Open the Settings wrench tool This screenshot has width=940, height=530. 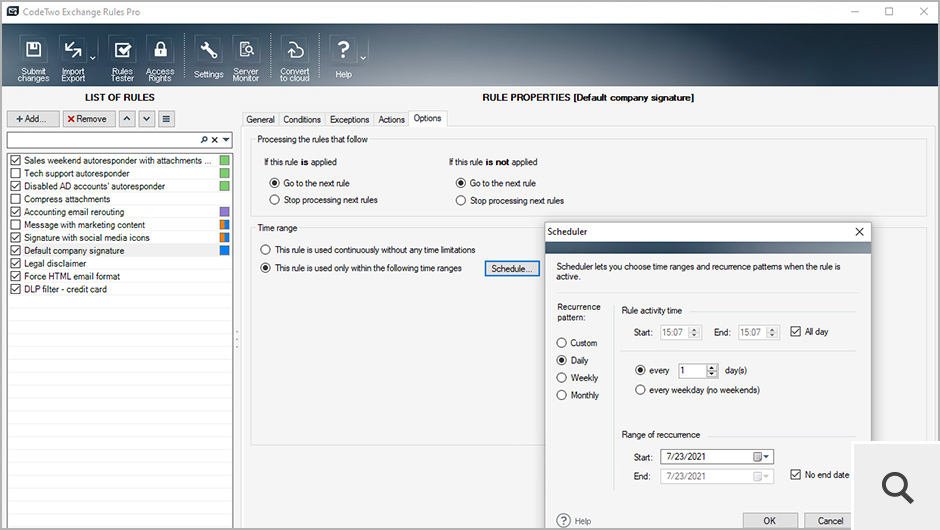click(209, 59)
